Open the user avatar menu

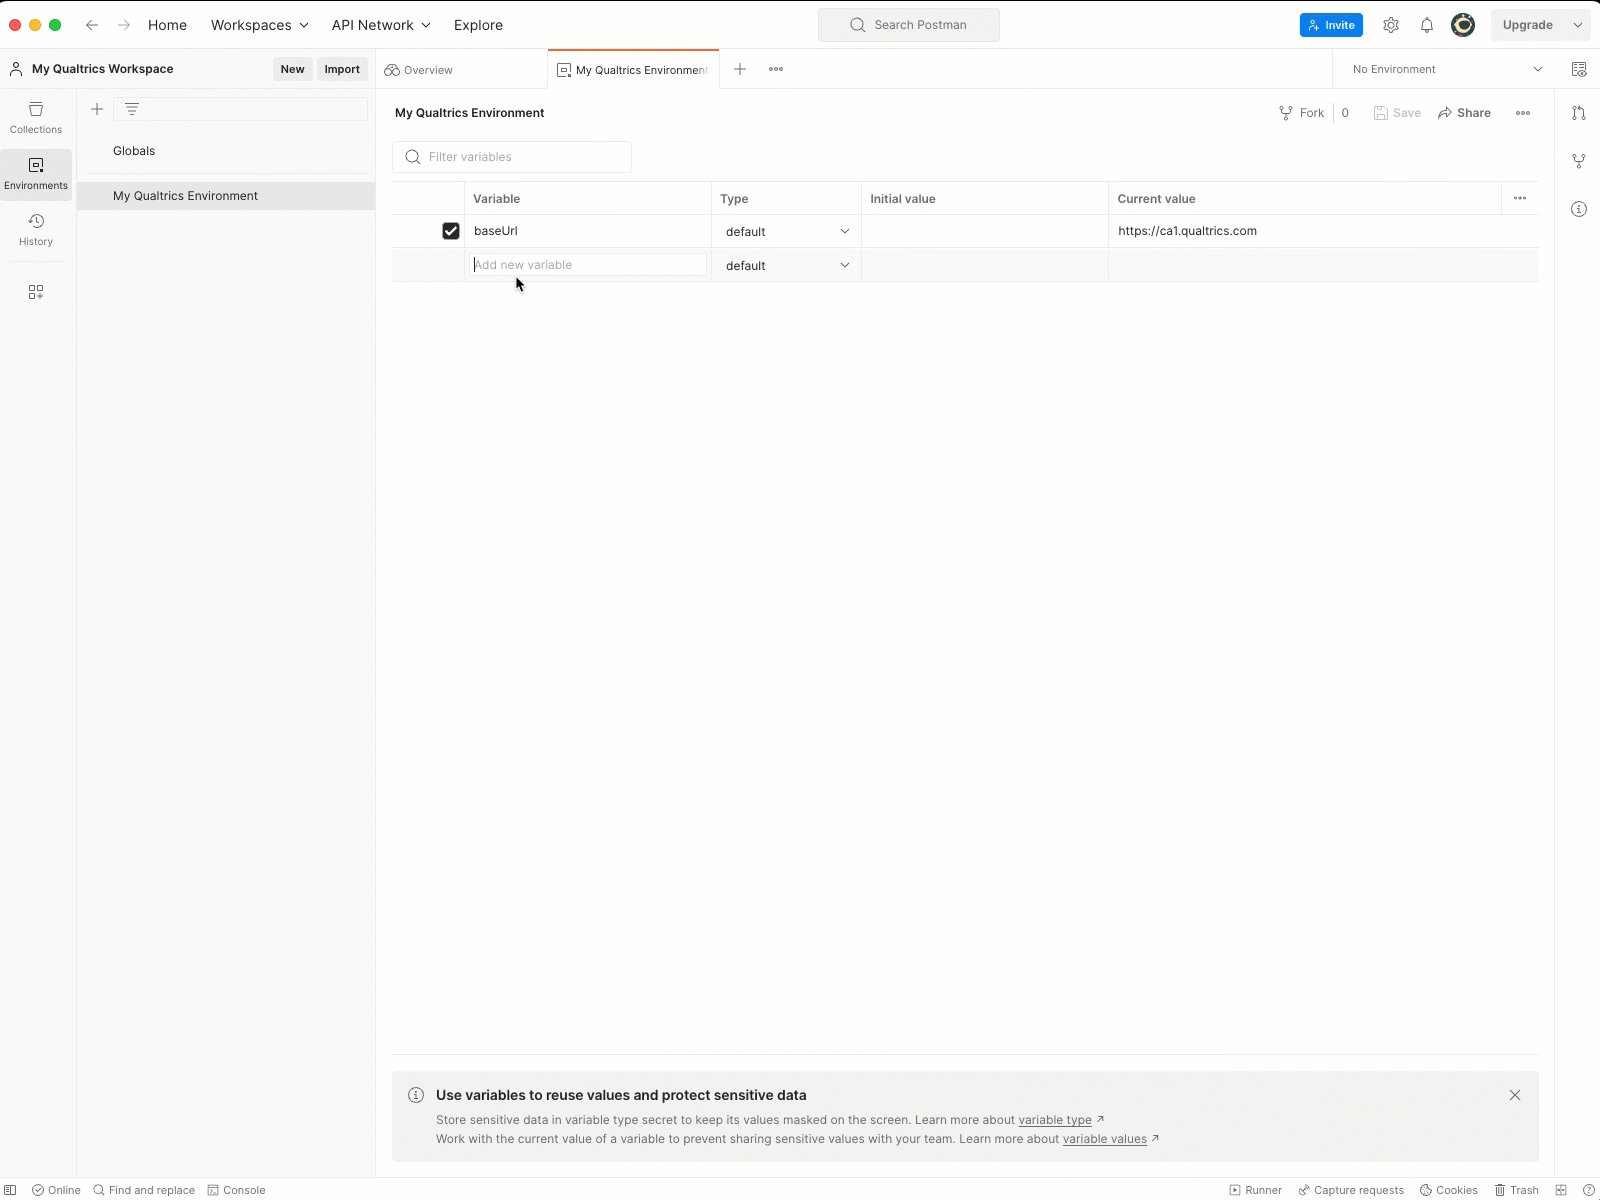[1463, 25]
